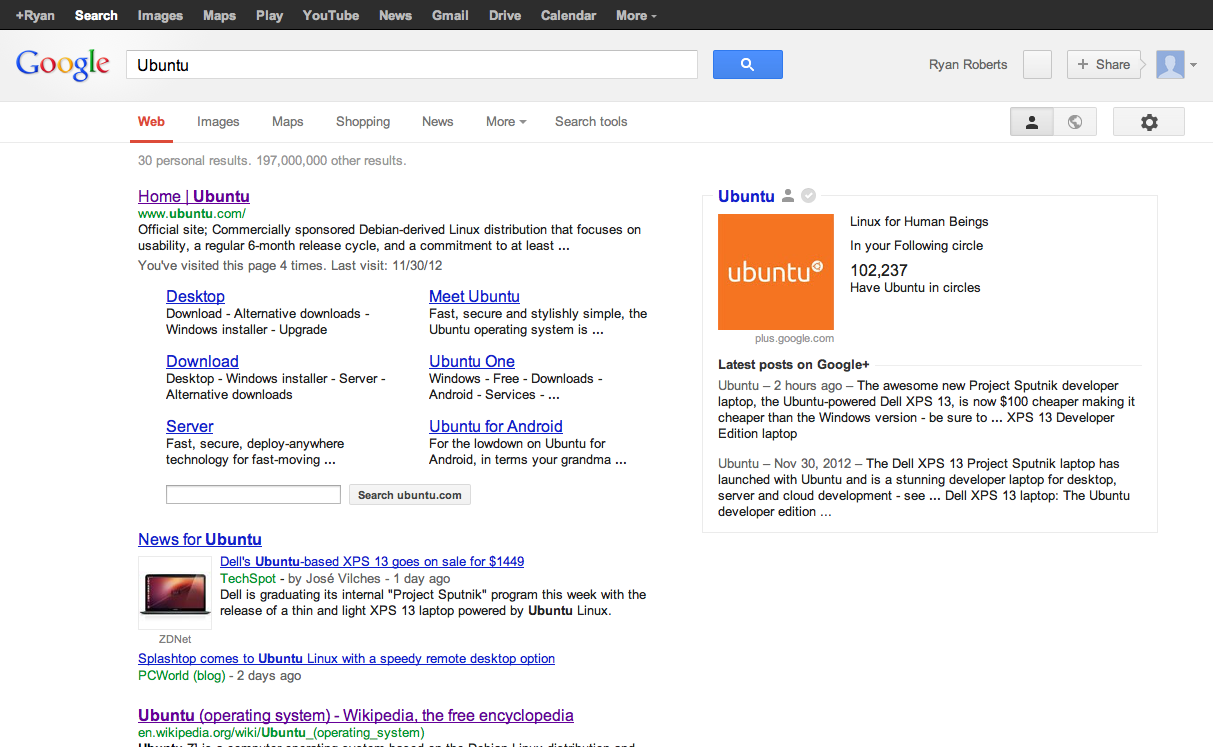Open the Dell XPS laptop news thumbnail
The height and width of the screenshot is (747, 1213).
tap(175, 594)
